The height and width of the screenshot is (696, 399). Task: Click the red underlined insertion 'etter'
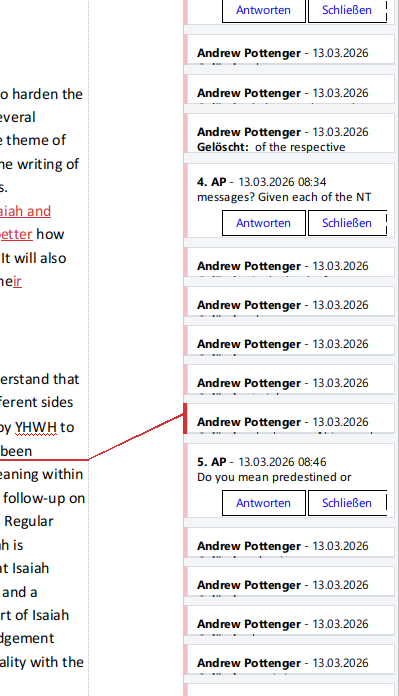16,234
